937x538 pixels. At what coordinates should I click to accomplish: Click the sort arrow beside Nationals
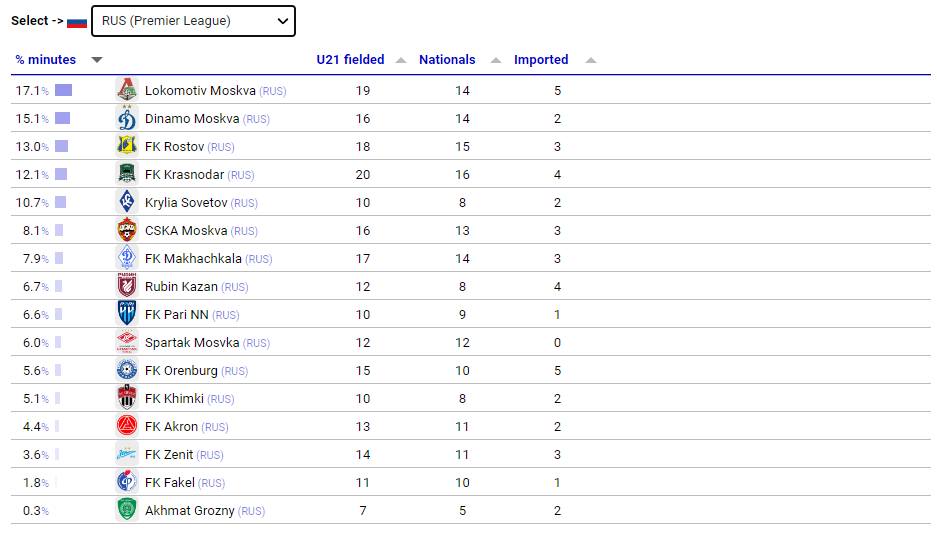point(495,60)
